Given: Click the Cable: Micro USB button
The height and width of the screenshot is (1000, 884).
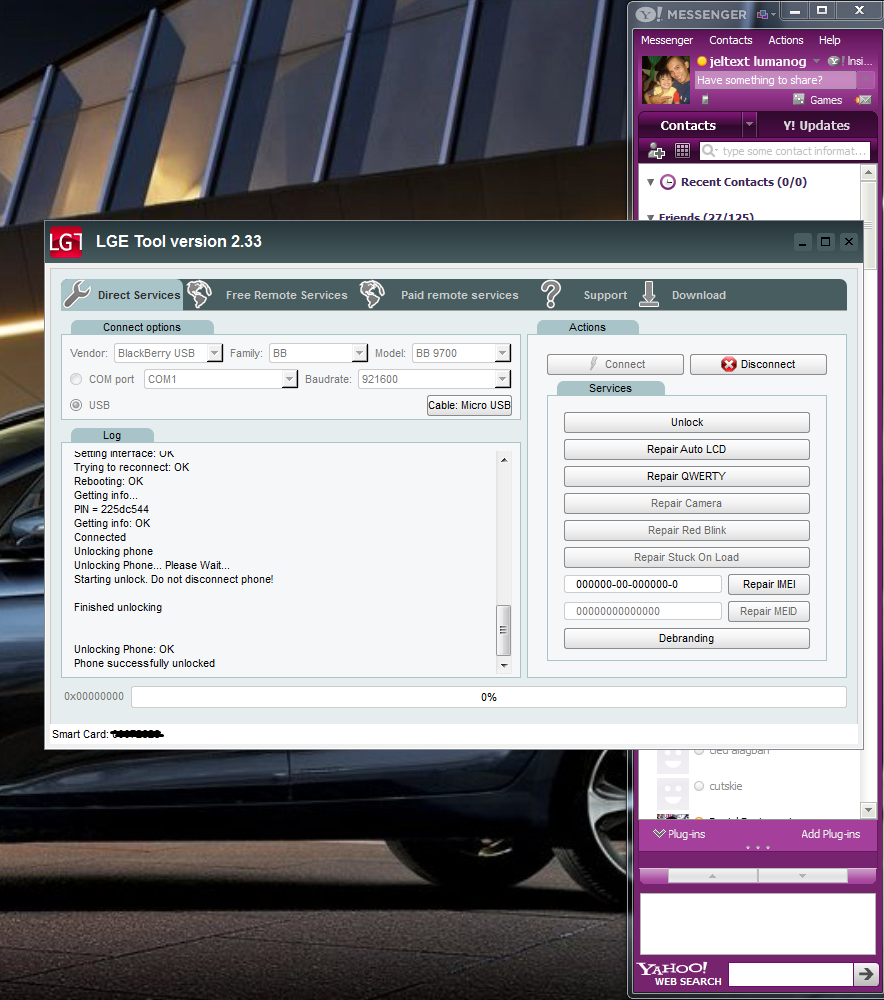Looking at the screenshot, I should (469, 405).
